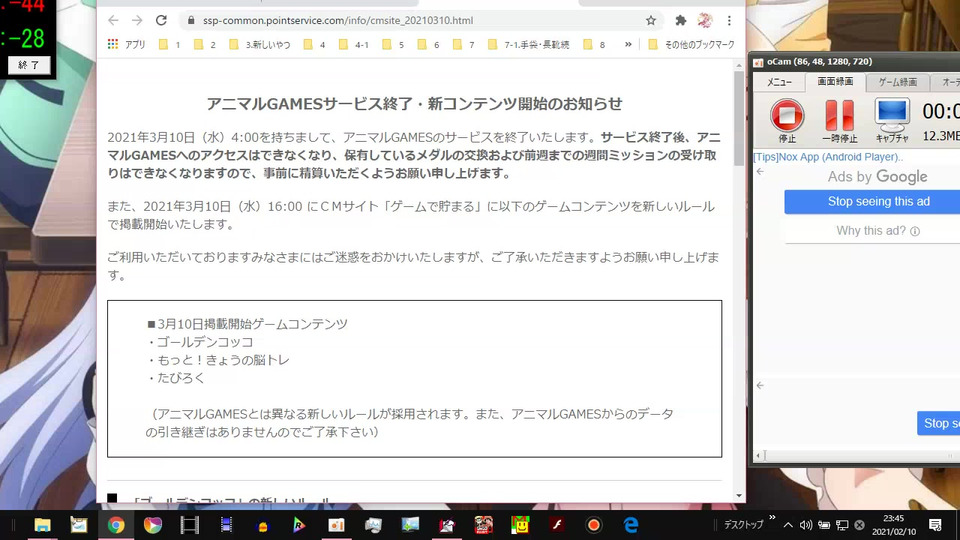The image size is (960, 540).
Task: Click the page heading アニマルGAMESサービス終了
Action: pos(414,103)
